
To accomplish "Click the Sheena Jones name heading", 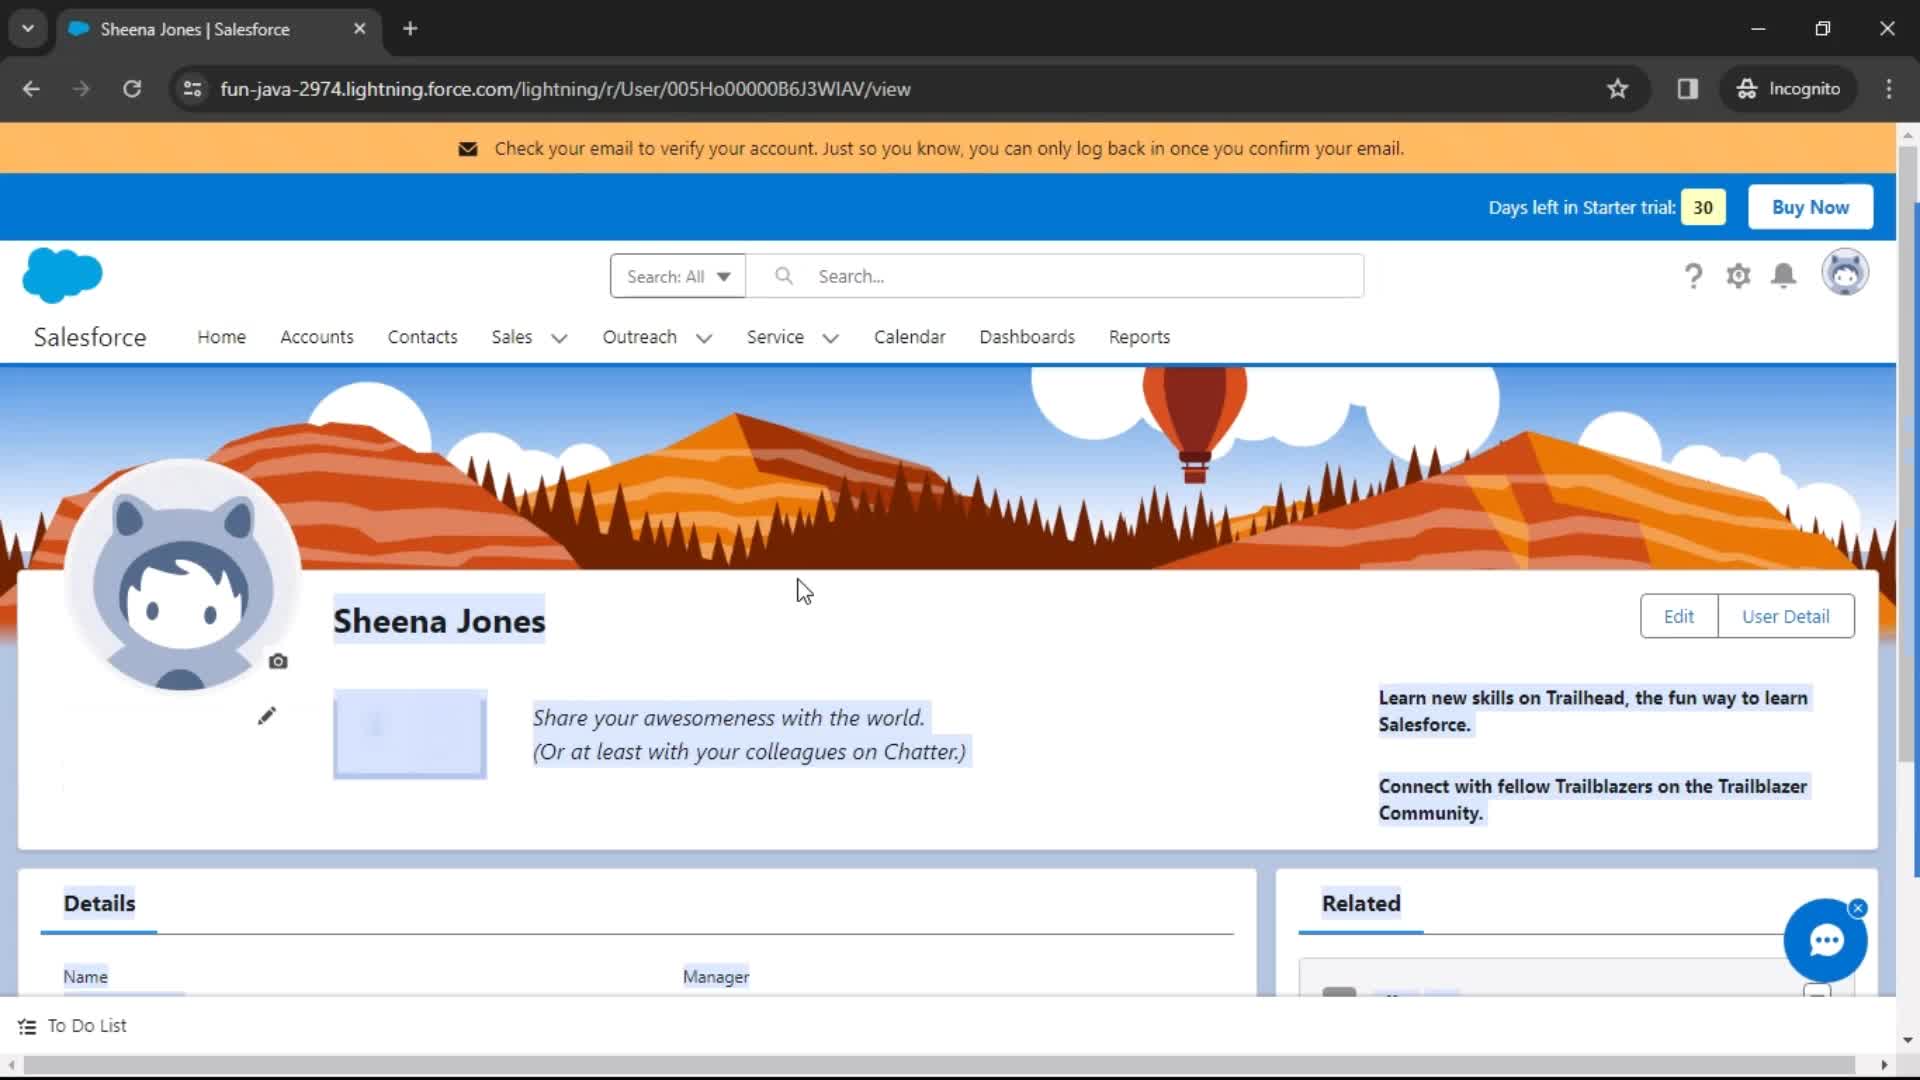I will 439,621.
